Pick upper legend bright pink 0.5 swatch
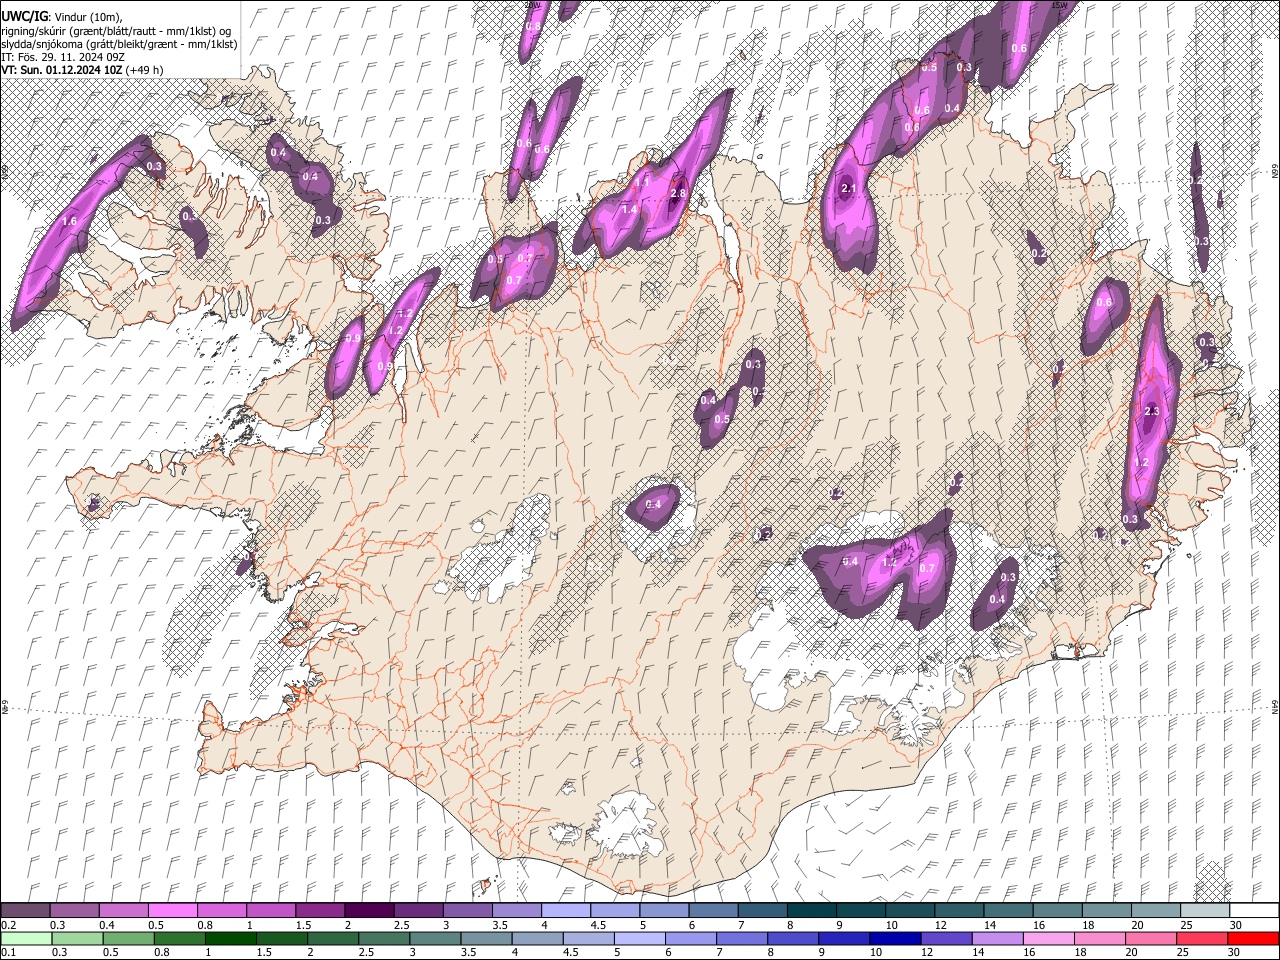The width and height of the screenshot is (1280, 960). click(172, 911)
